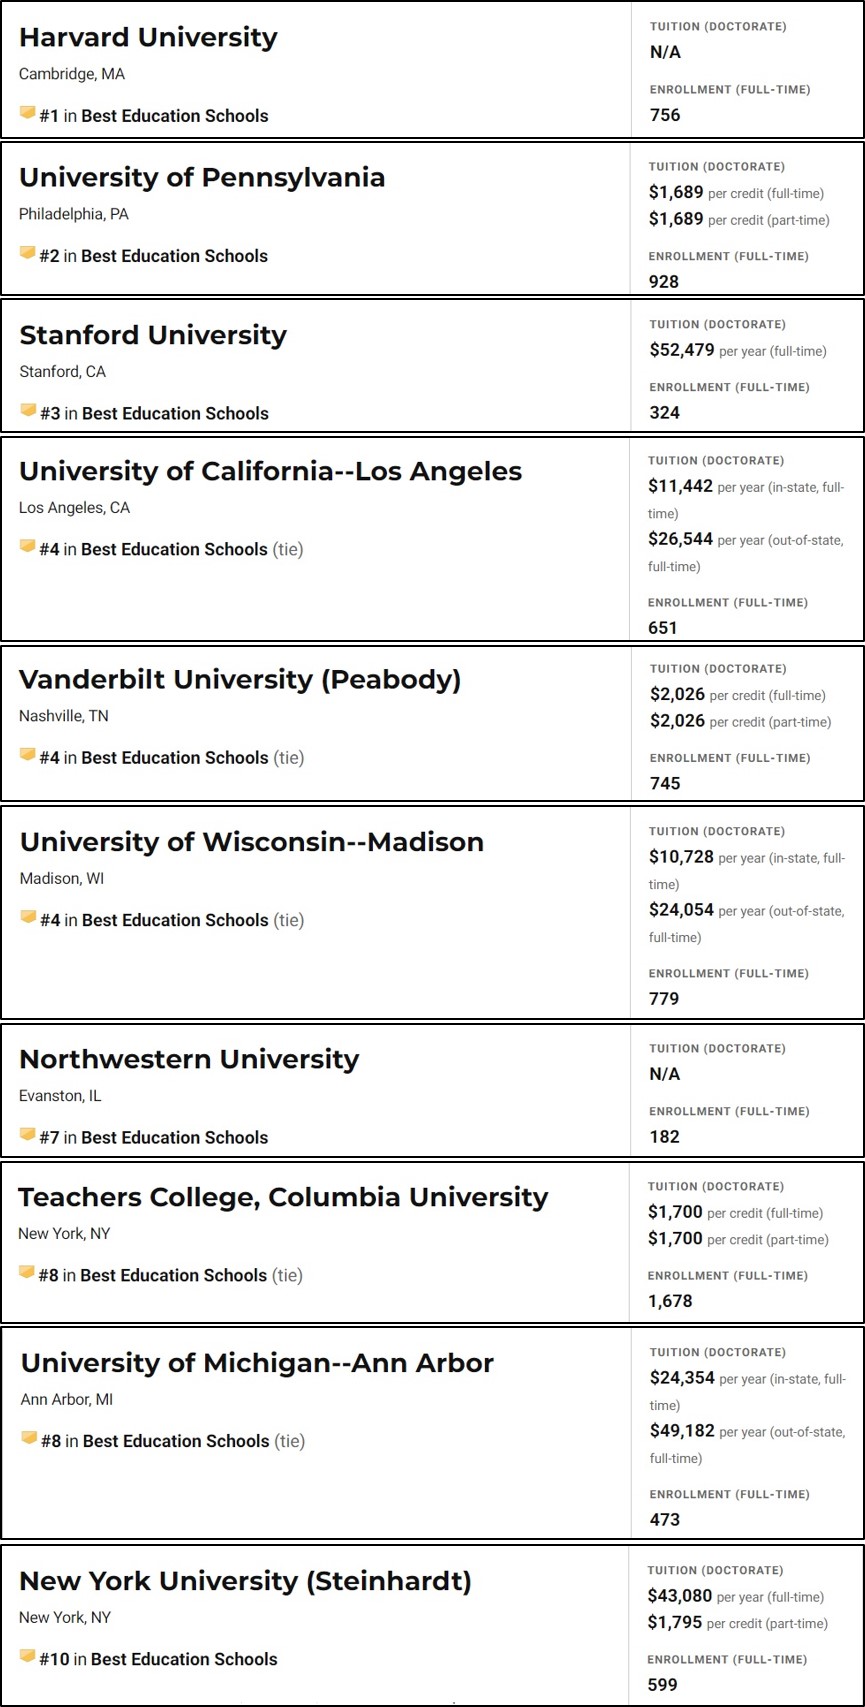
Task: Click Stanford's $52,479 tuition figure
Action: [682, 350]
